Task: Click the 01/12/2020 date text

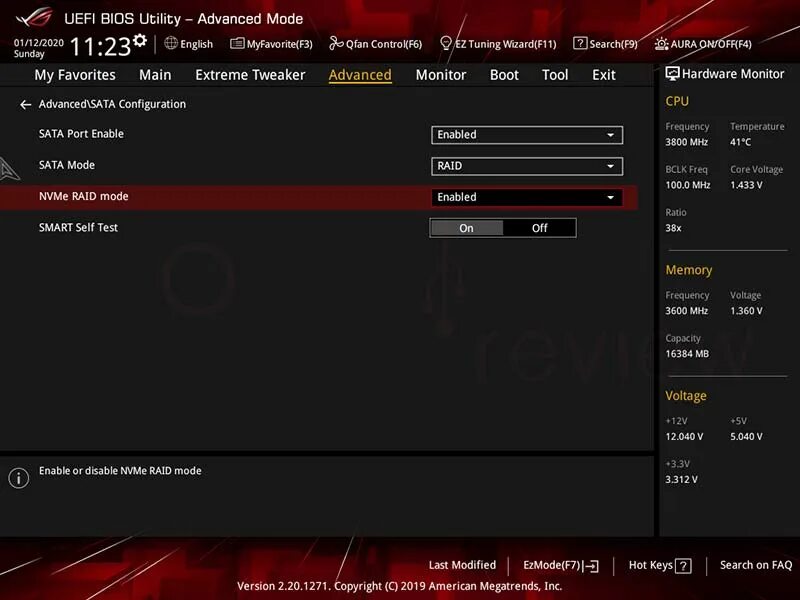Action: coord(39,43)
